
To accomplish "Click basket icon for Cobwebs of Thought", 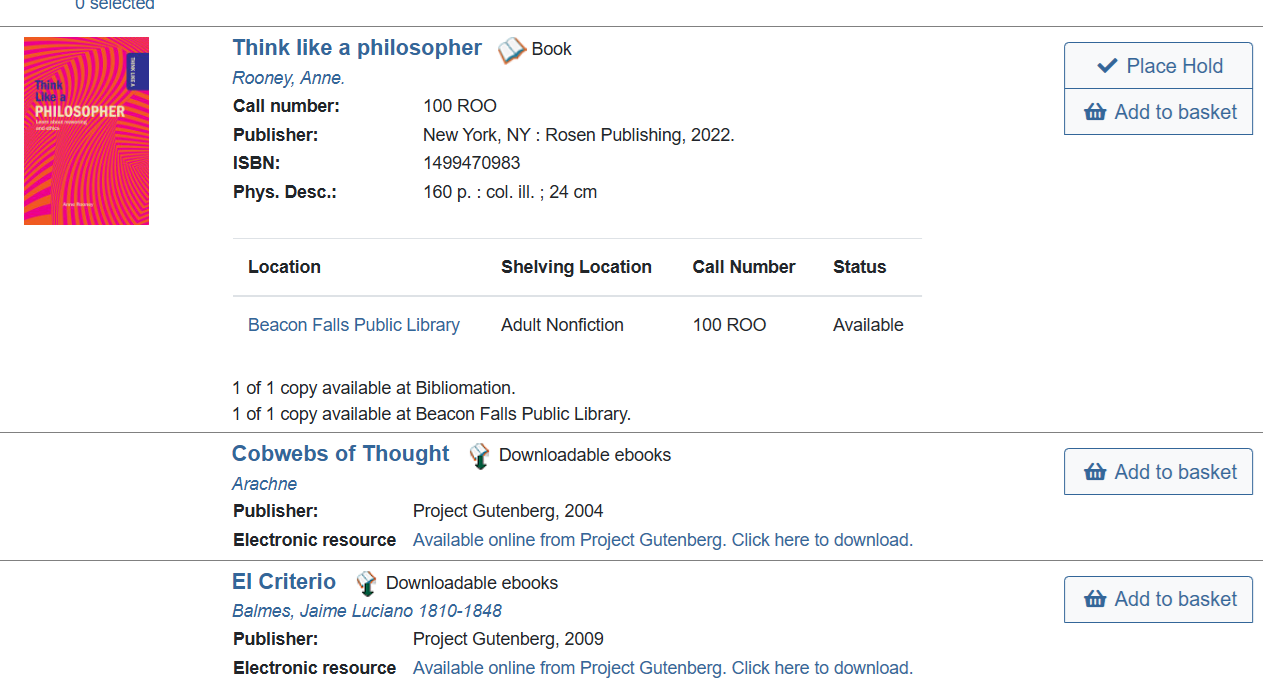I will (x=1095, y=472).
